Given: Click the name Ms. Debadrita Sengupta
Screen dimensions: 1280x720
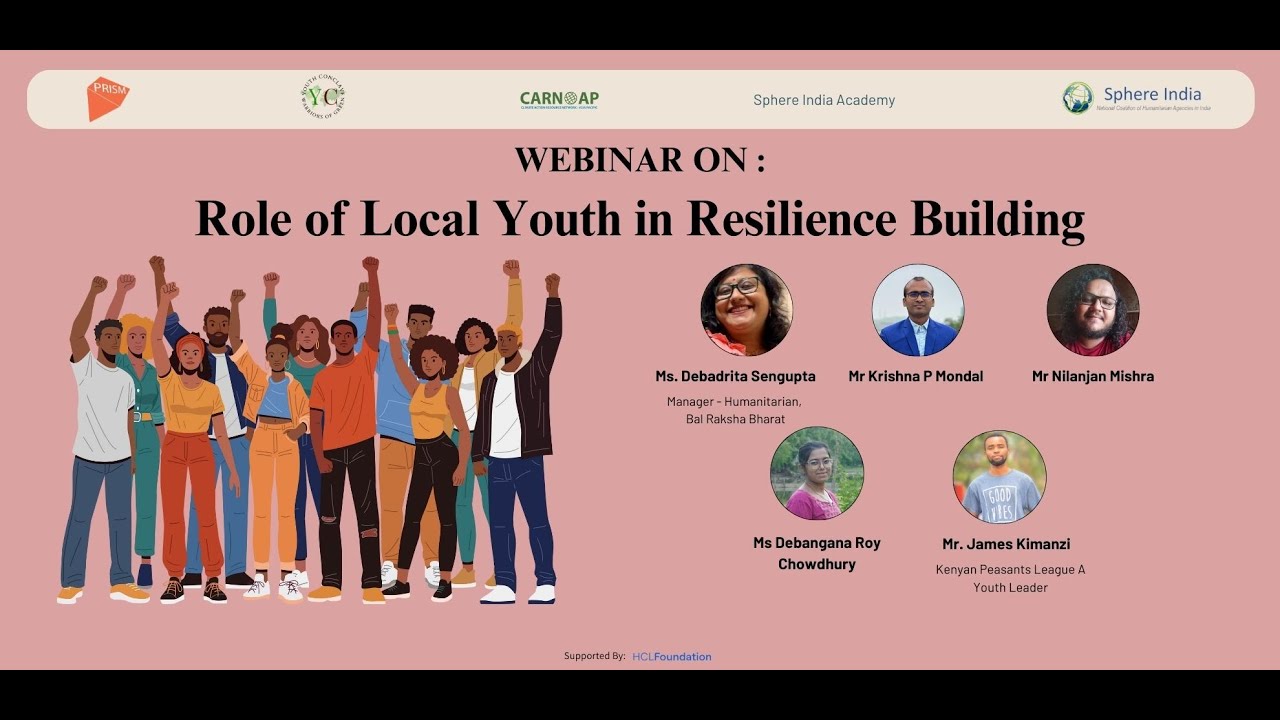Looking at the screenshot, I should [x=735, y=377].
